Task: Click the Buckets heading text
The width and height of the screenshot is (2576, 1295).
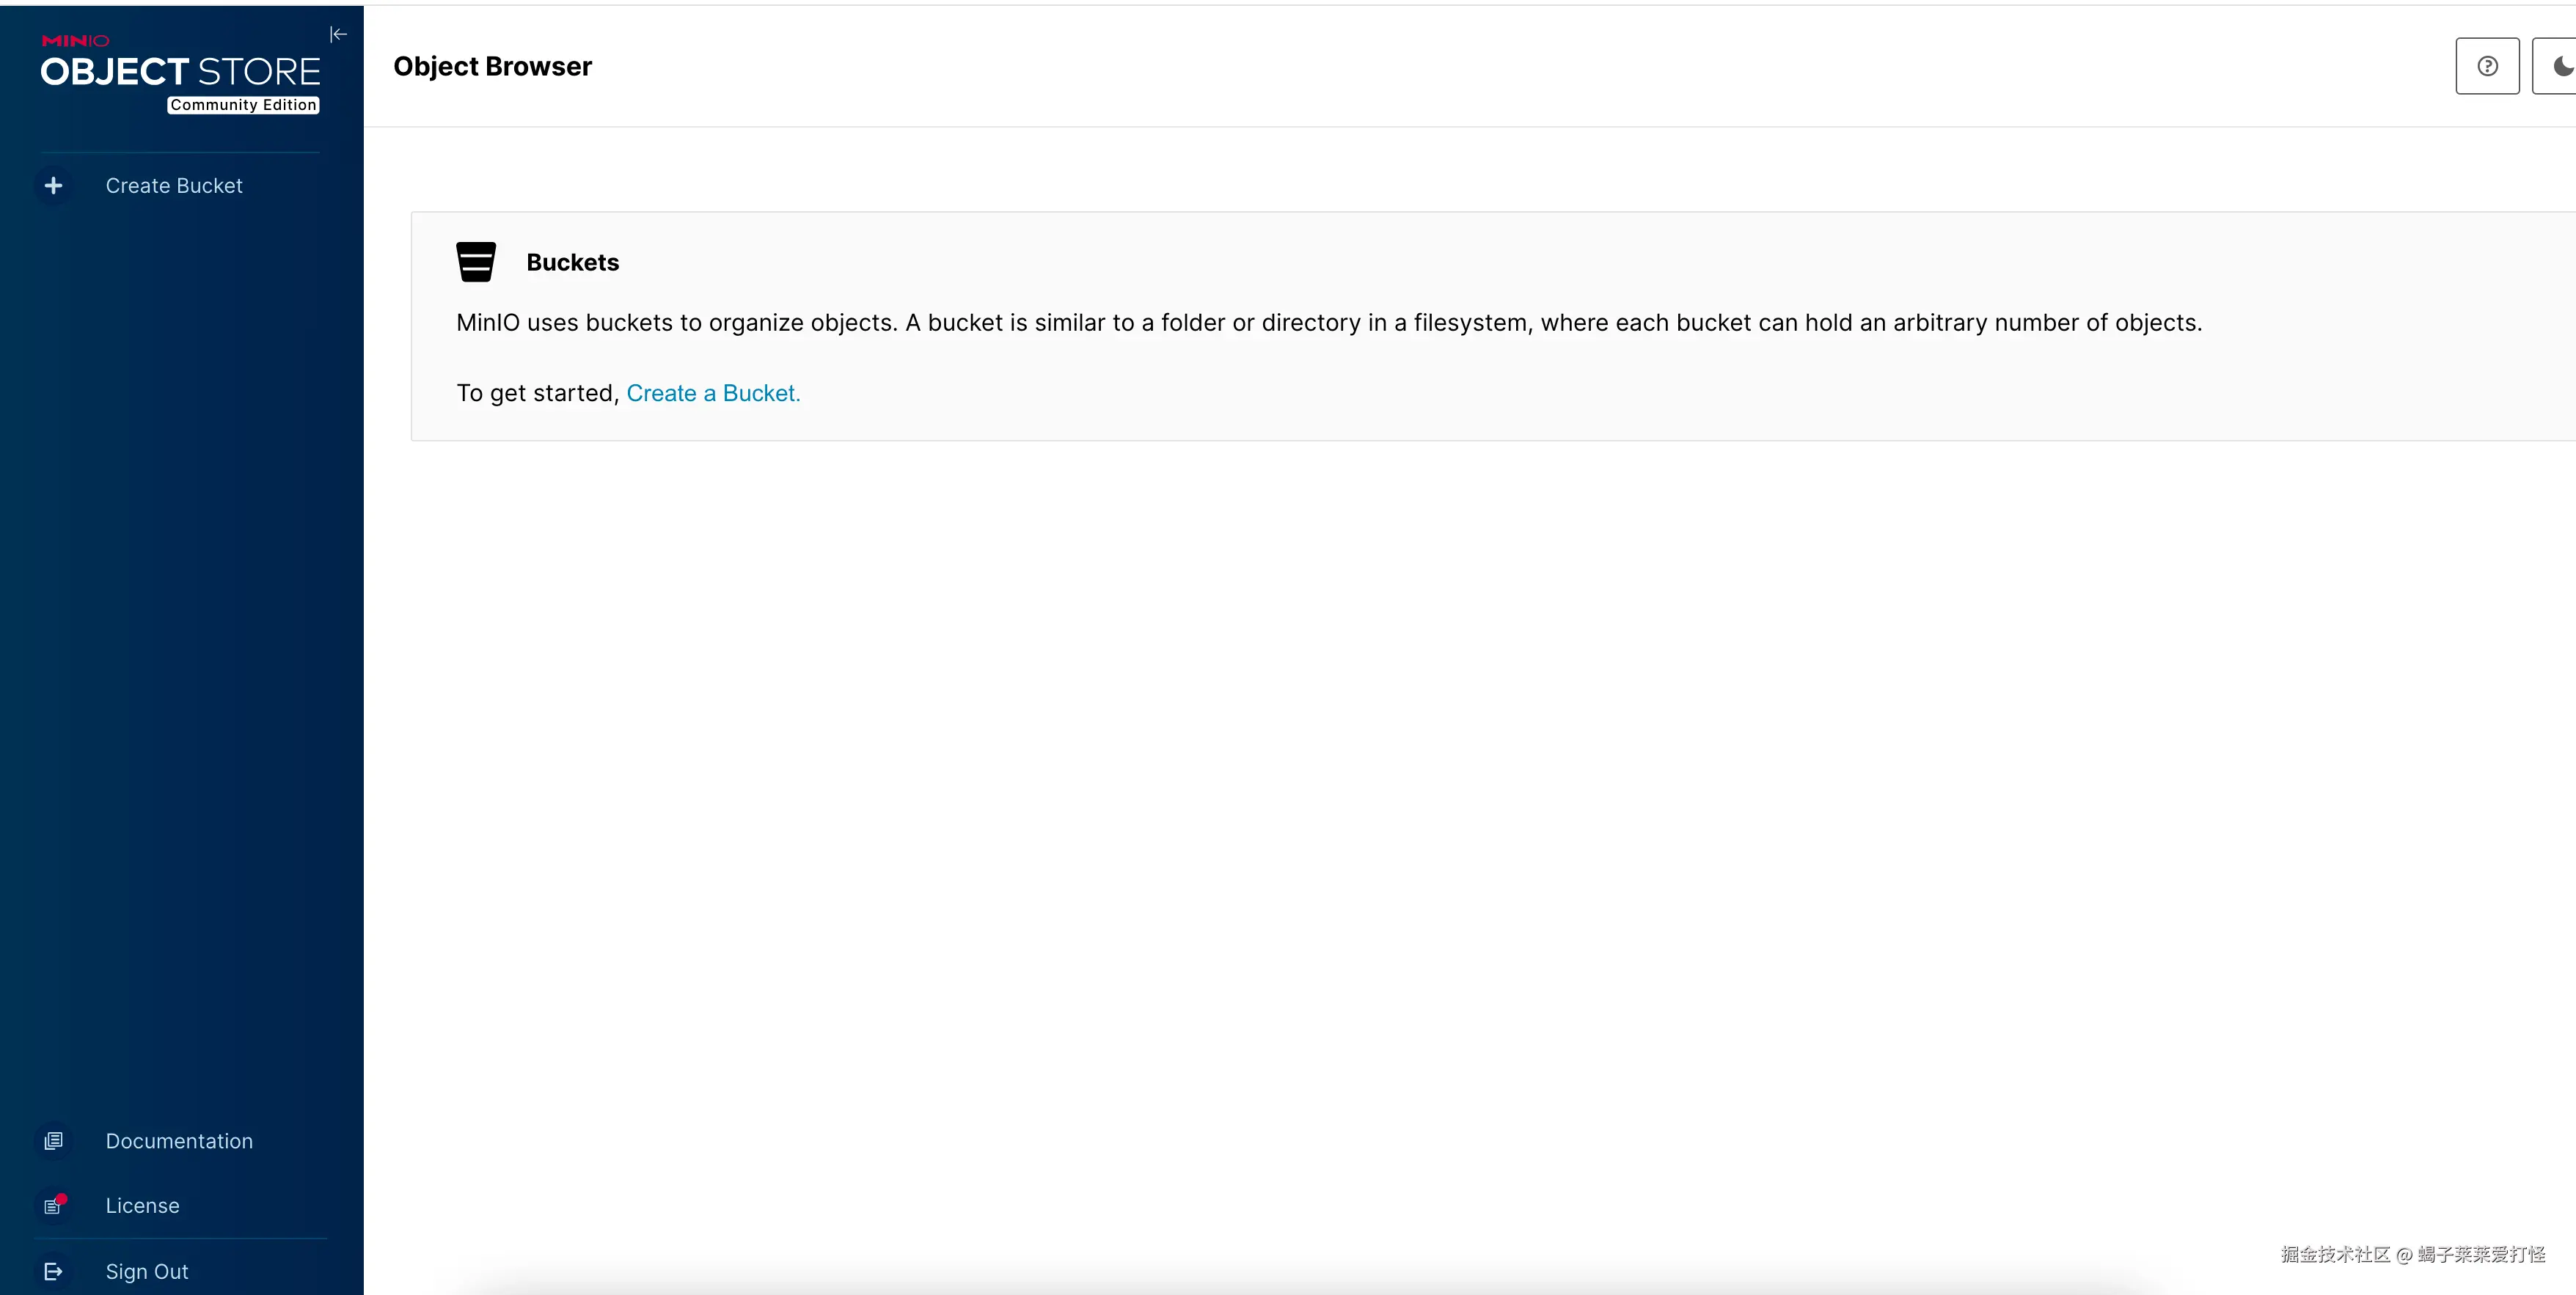Action: [573, 262]
